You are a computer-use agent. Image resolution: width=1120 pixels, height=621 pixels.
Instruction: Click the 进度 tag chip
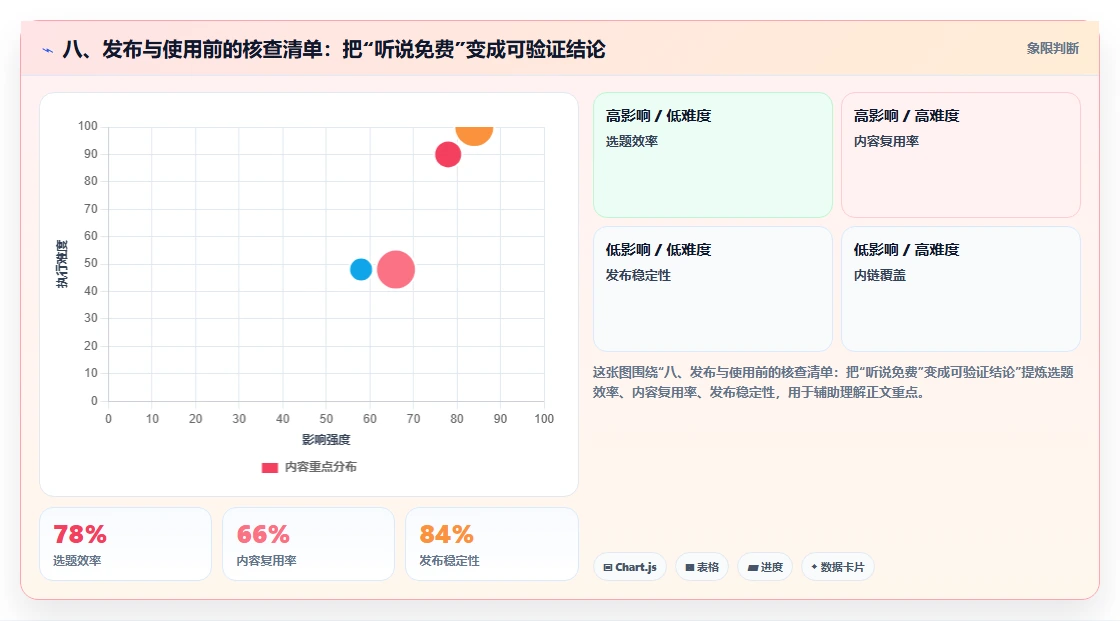(x=765, y=567)
